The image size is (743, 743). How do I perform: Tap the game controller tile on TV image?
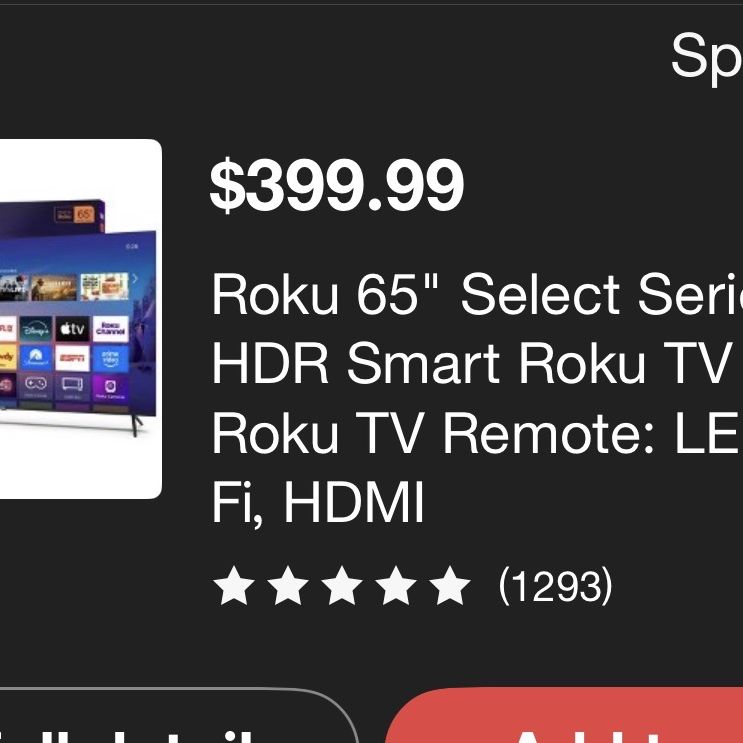tap(36, 387)
